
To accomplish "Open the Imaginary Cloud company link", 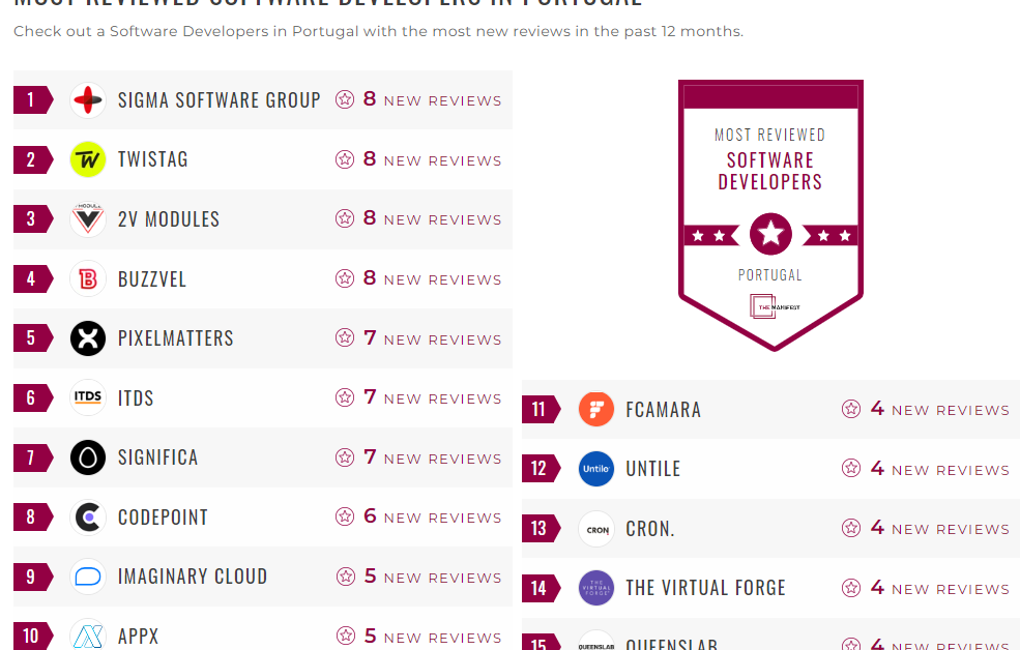I will pos(192,576).
